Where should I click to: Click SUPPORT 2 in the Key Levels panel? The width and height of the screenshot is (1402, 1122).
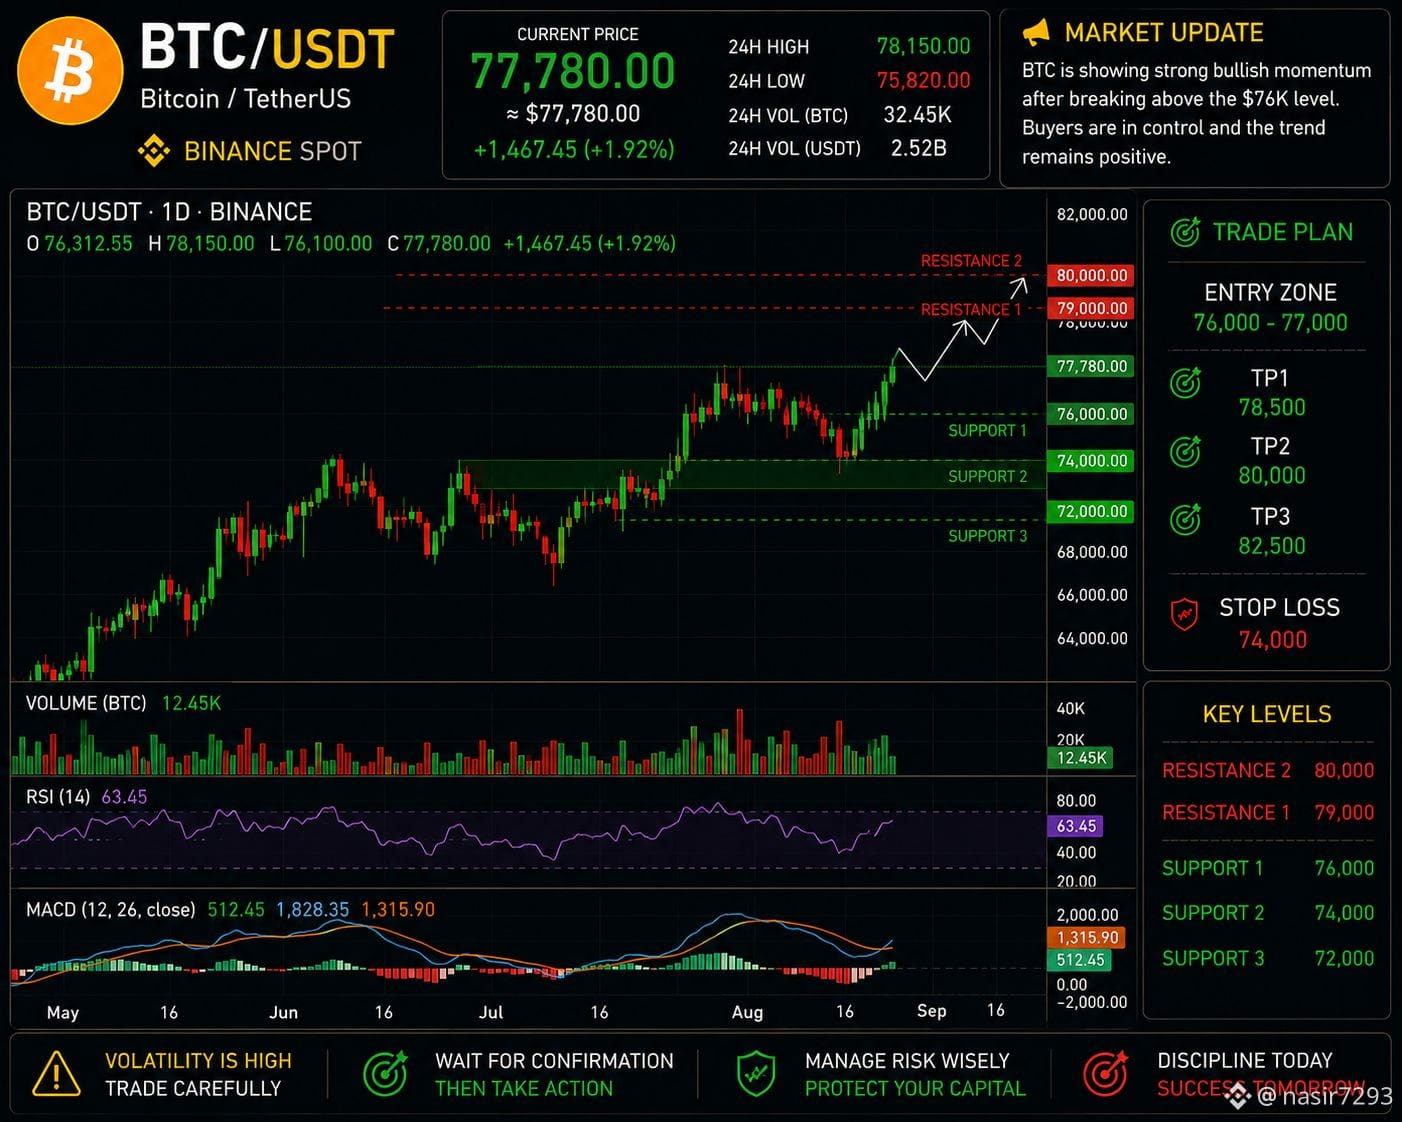click(1213, 912)
